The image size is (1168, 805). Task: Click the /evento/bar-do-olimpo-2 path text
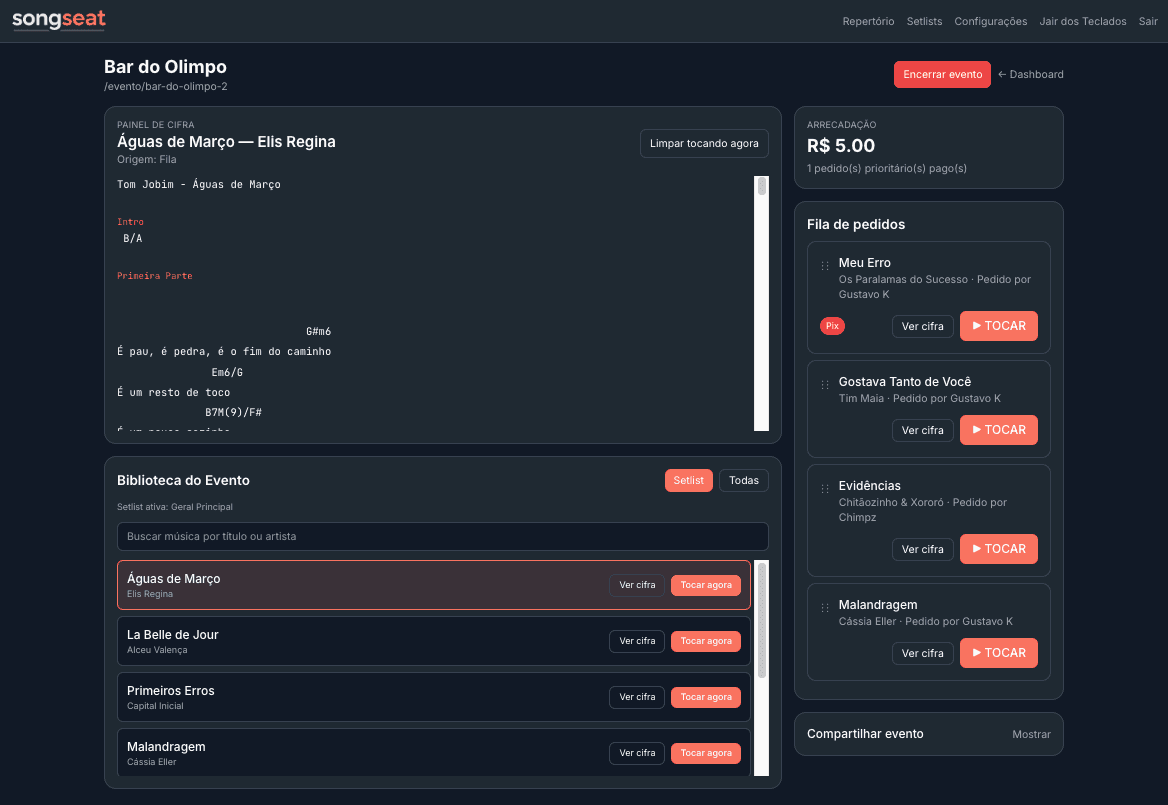[165, 86]
